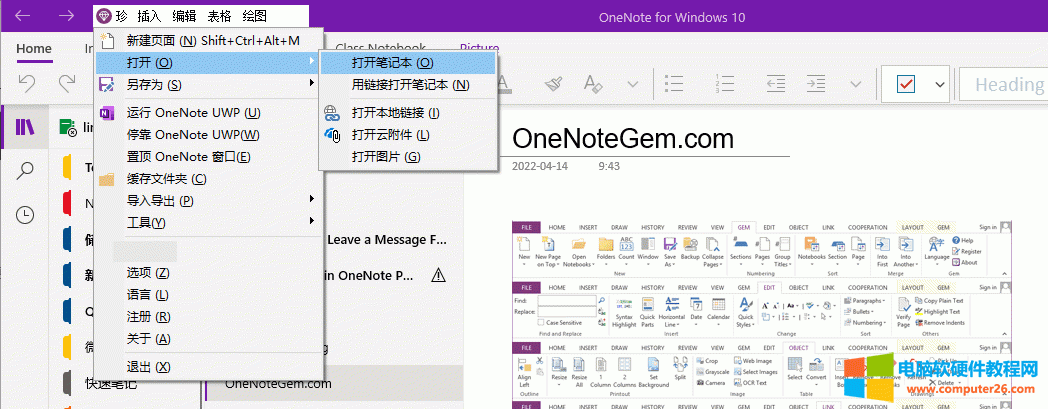
Task: Choose 置顶 OneNote 窗口(E)
Action: 209,157
